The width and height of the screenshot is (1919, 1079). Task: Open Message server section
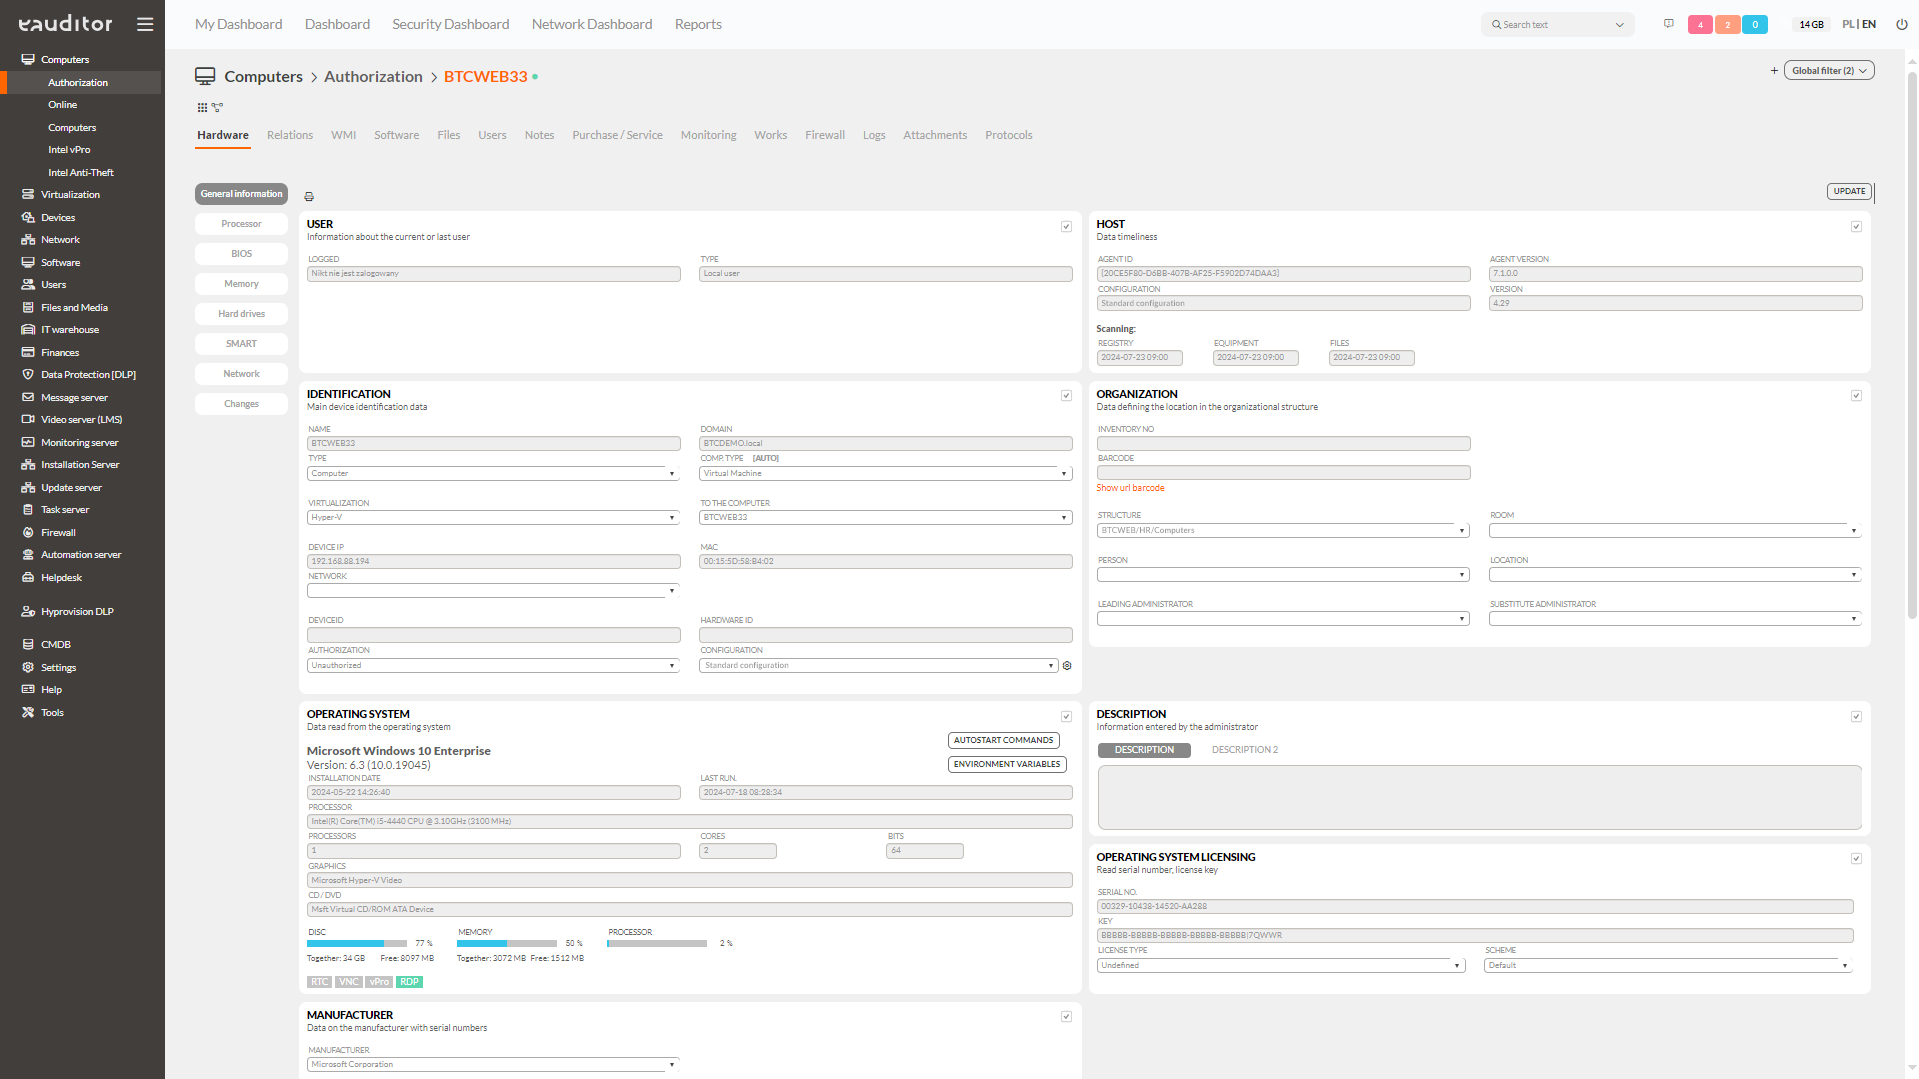[x=74, y=398]
